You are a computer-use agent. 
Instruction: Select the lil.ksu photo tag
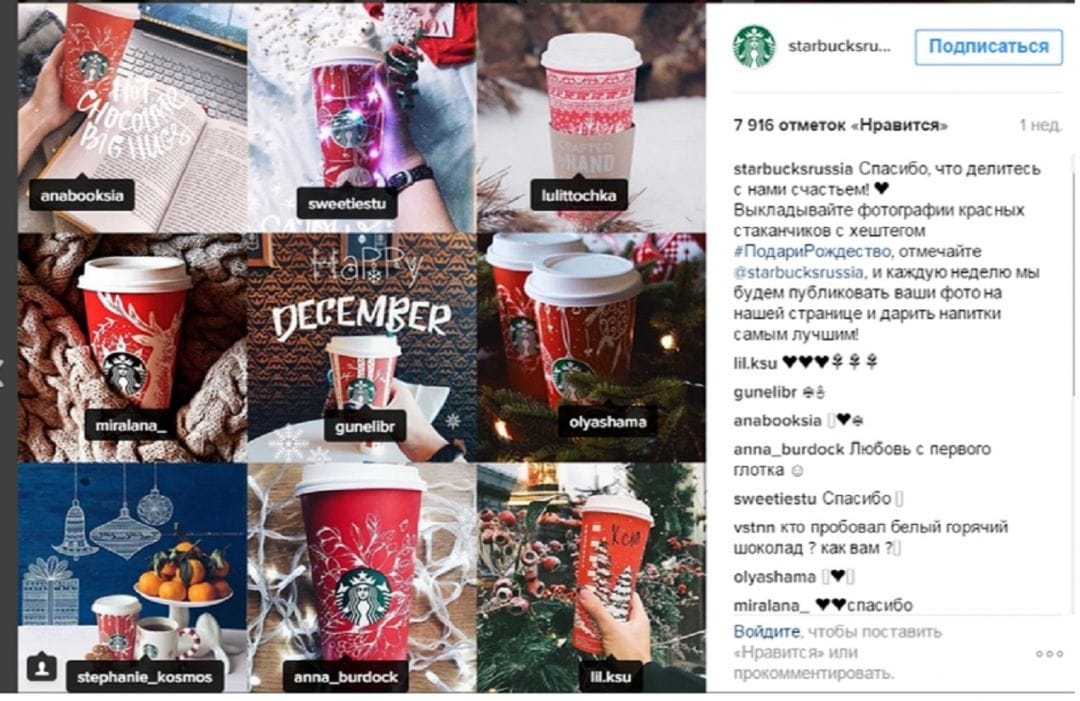point(610,676)
